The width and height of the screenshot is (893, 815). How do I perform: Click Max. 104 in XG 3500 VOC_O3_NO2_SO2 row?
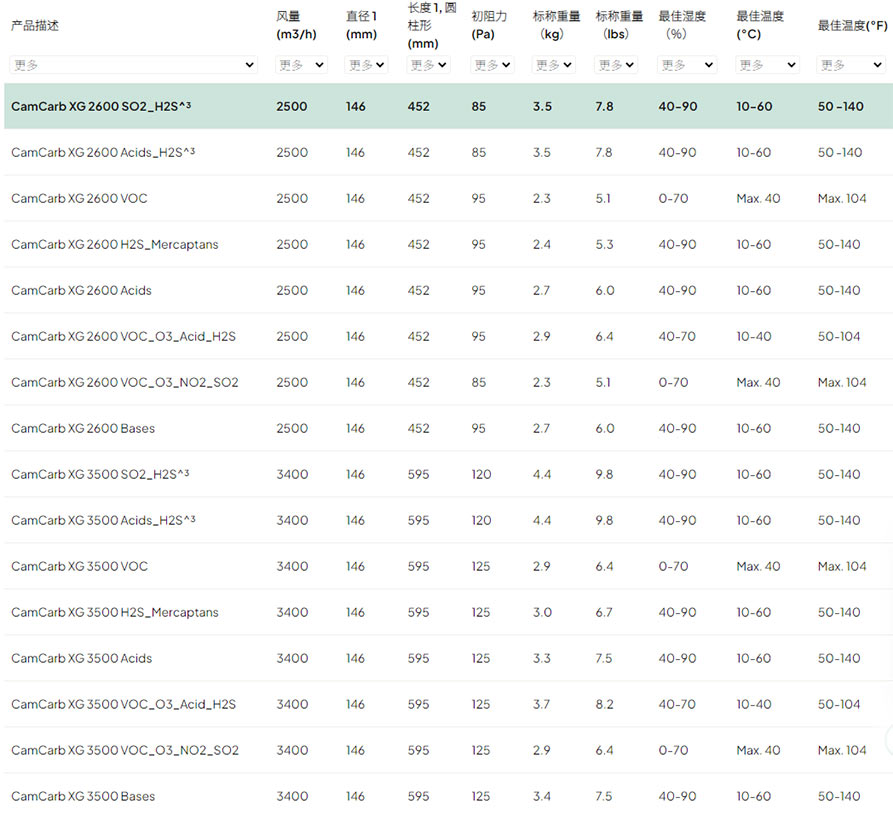click(842, 751)
